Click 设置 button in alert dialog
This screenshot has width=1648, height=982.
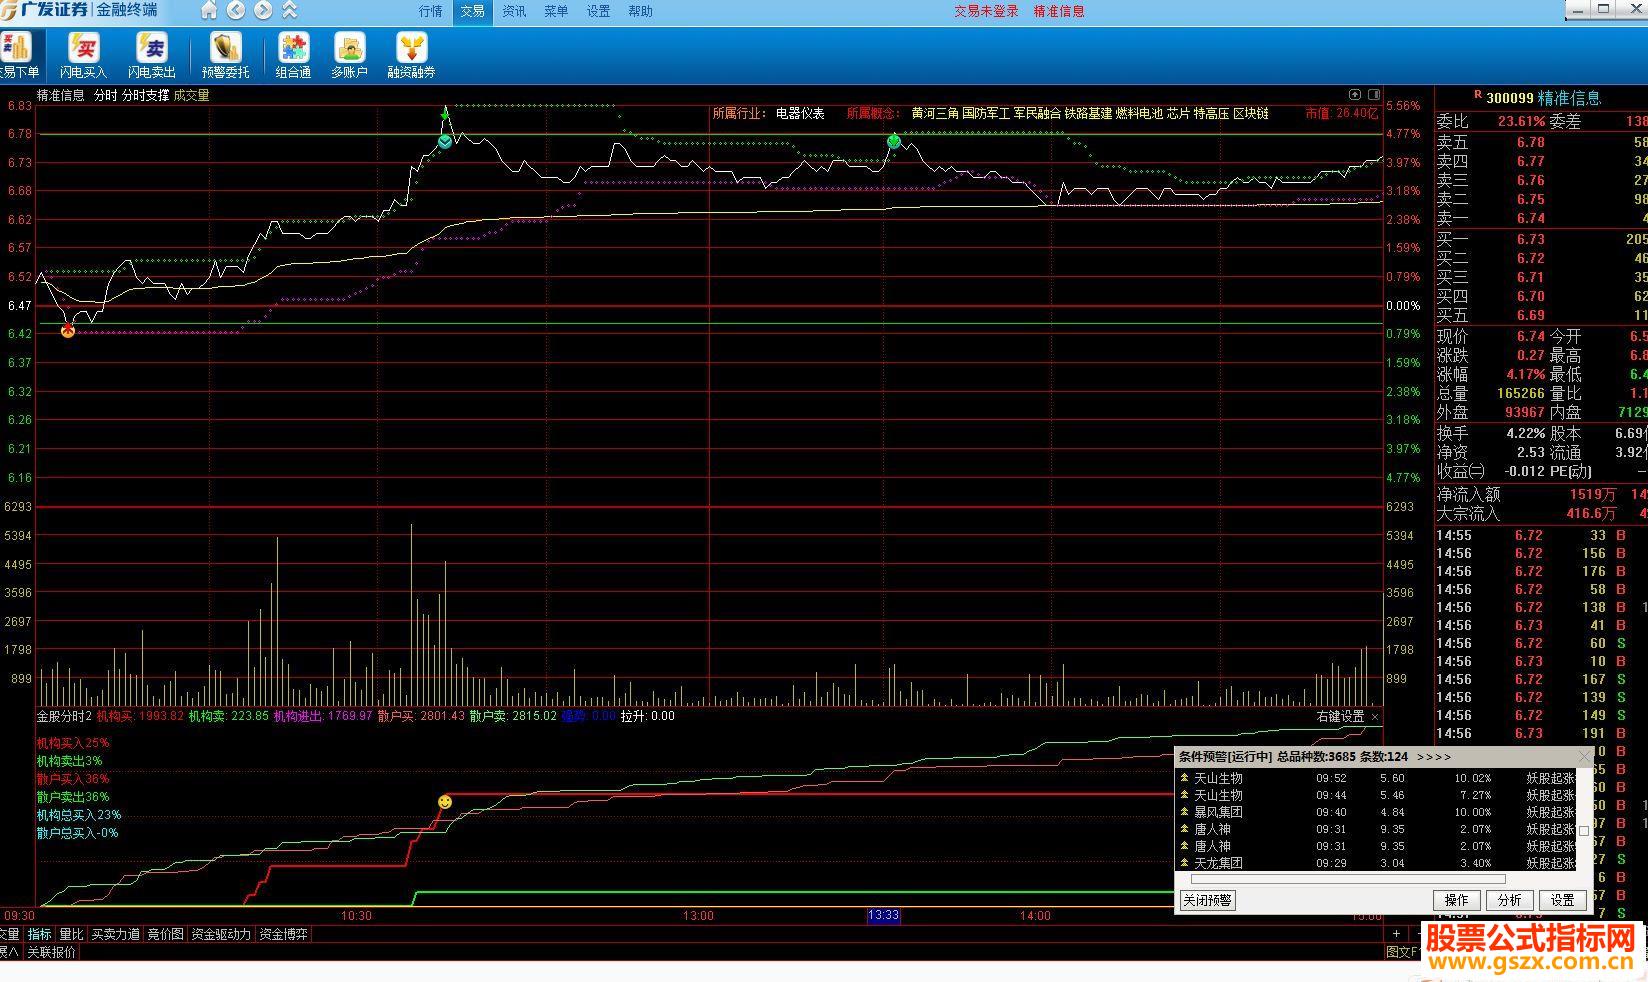pos(1562,900)
